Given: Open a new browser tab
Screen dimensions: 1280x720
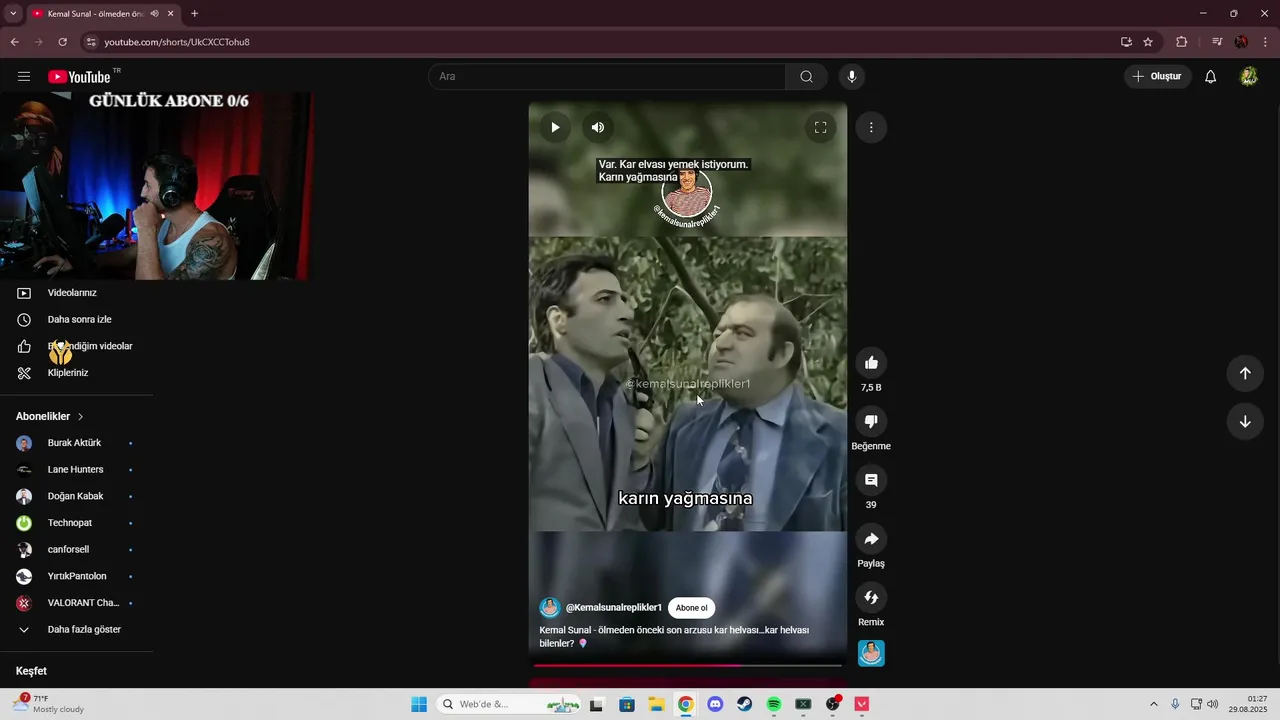Looking at the screenshot, I should [194, 14].
